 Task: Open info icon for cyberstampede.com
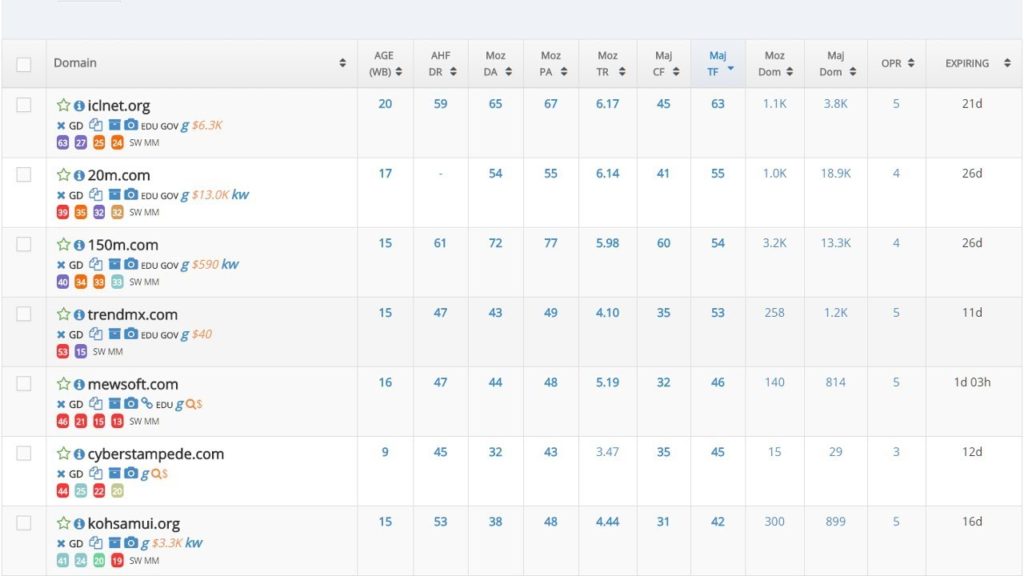pyautogui.click(x=79, y=454)
